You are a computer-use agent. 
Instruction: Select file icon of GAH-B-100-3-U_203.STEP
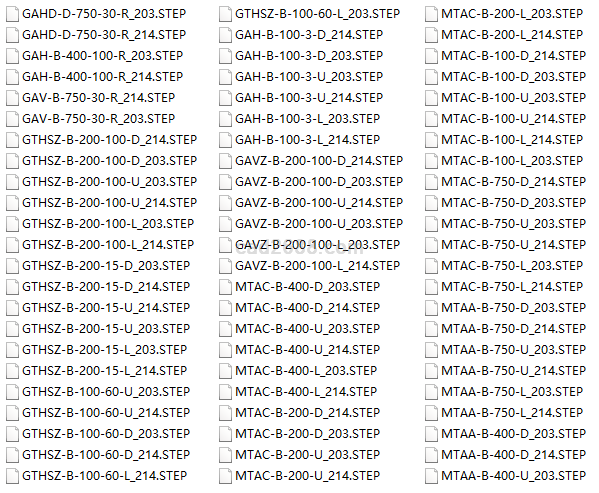pyautogui.click(x=225, y=77)
